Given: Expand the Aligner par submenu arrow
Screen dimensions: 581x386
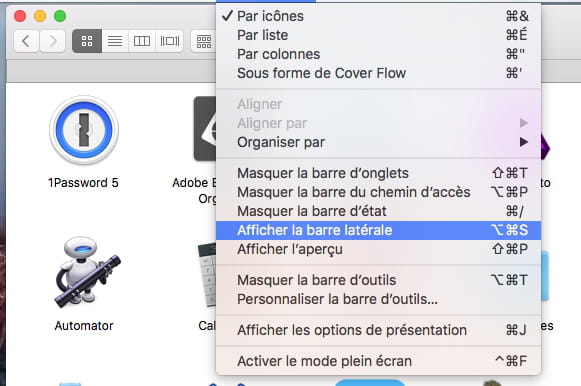Looking at the screenshot, I should pos(524,123).
